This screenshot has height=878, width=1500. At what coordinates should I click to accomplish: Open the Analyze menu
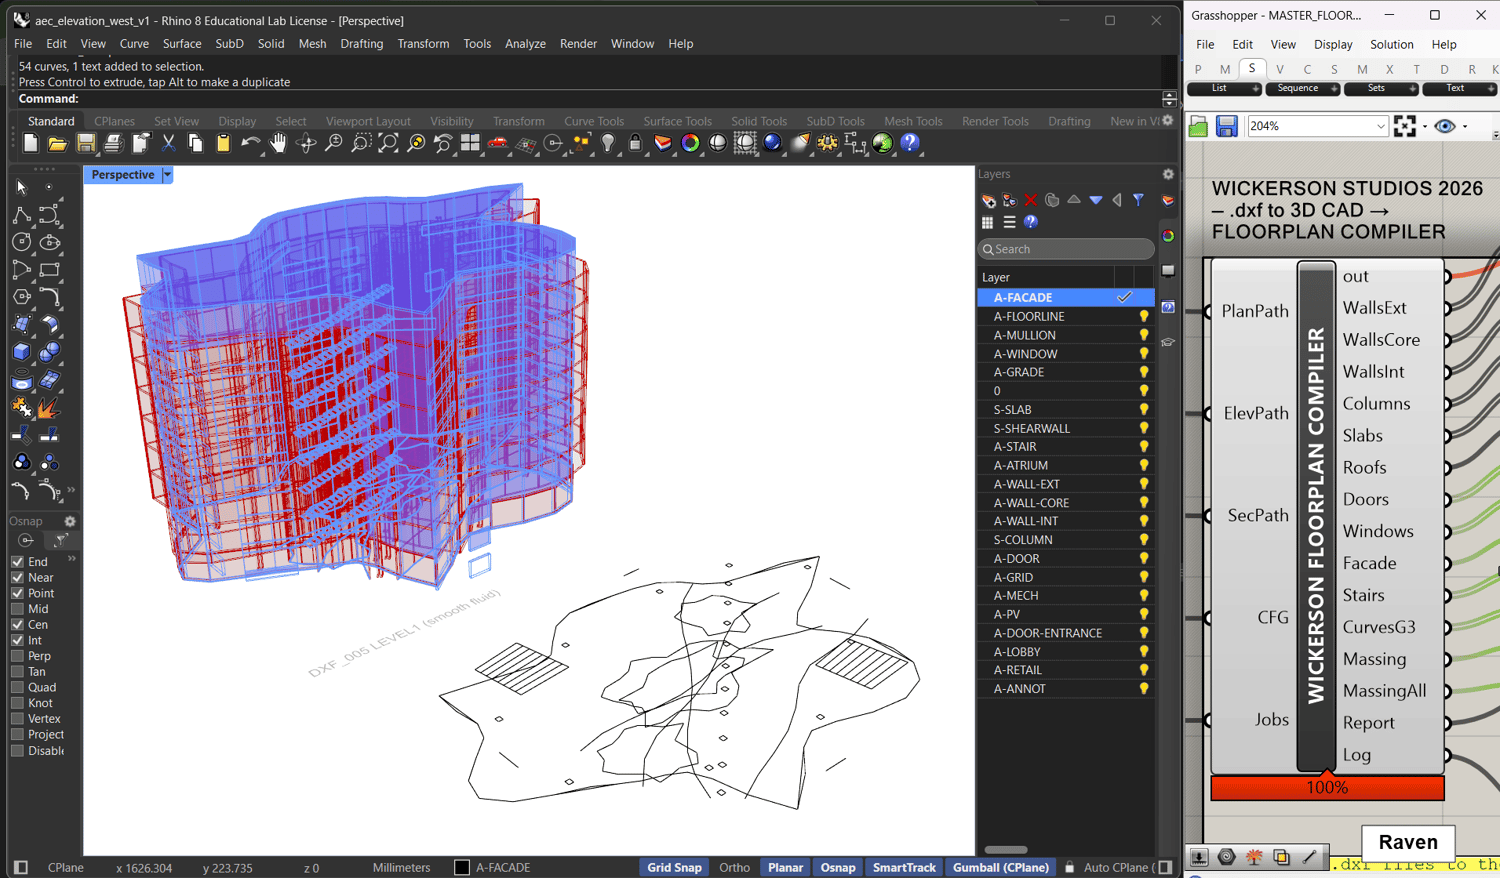[x=525, y=44]
